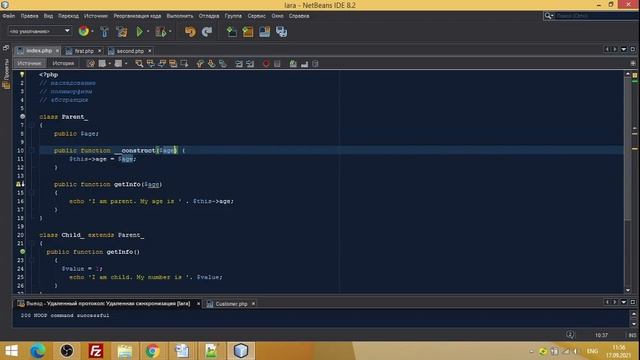Click Find Selection magnifier in editor toolbar
640x360 pixels.
(139, 63)
